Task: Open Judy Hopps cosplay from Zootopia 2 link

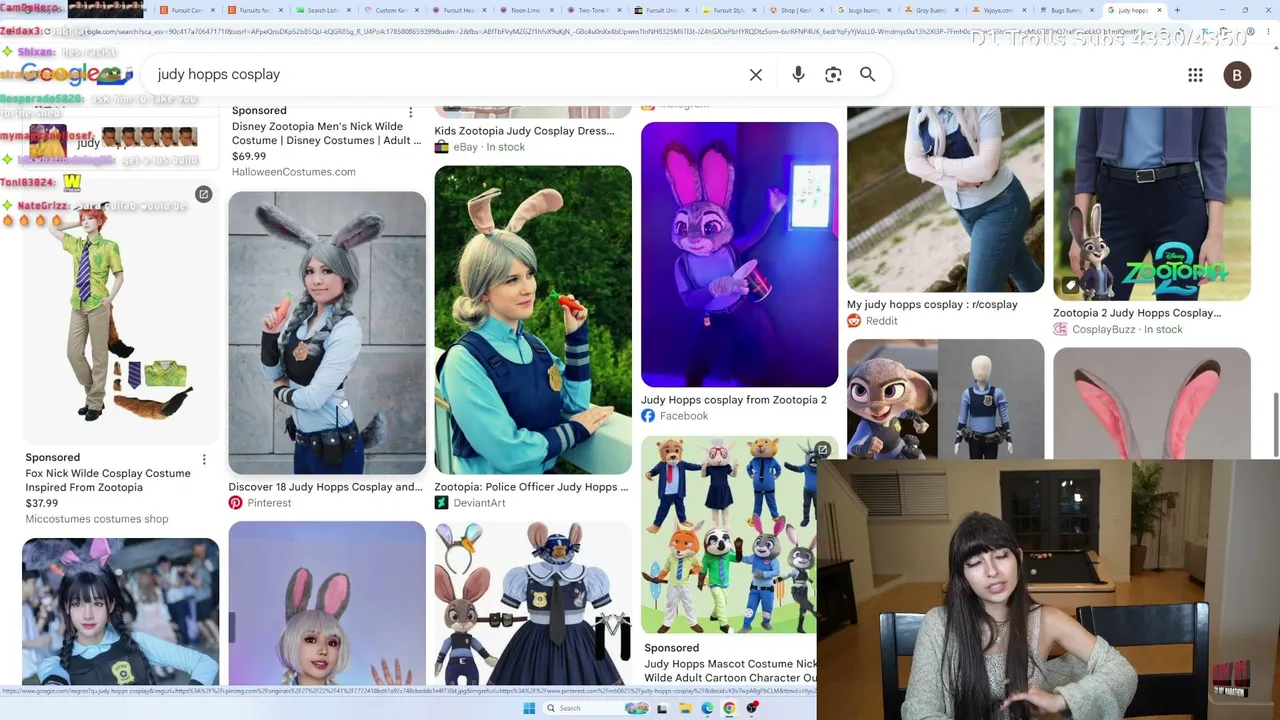Action: coord(734,400)
